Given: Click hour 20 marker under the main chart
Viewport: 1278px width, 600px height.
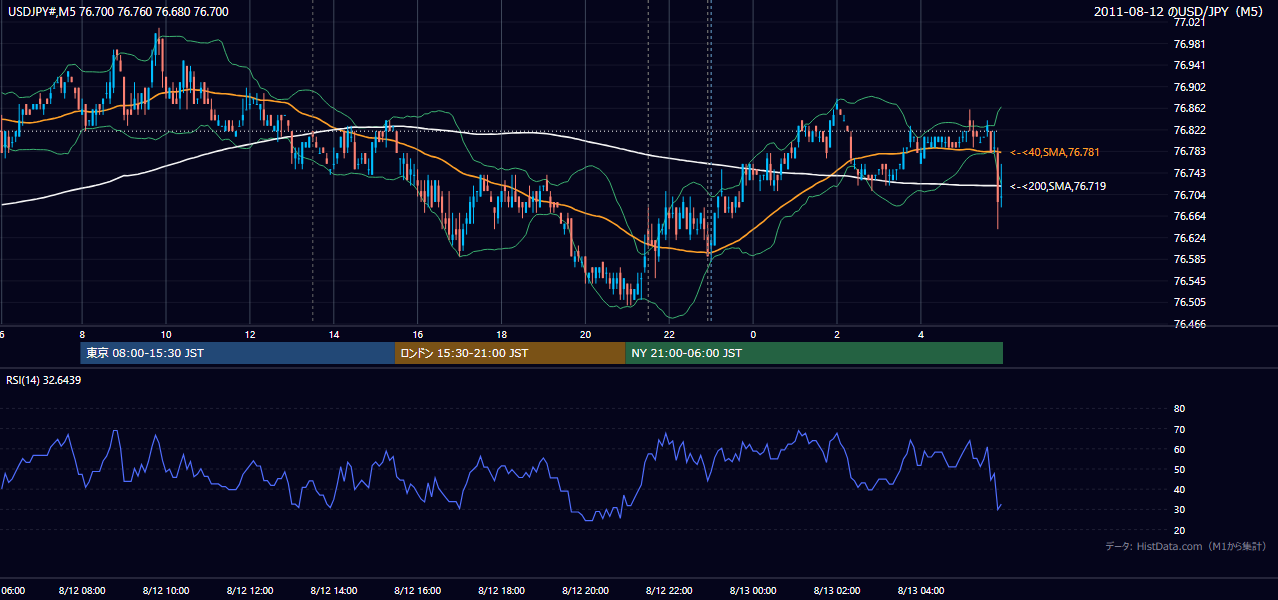Looking at the screenshot, I should coord(586,334).
